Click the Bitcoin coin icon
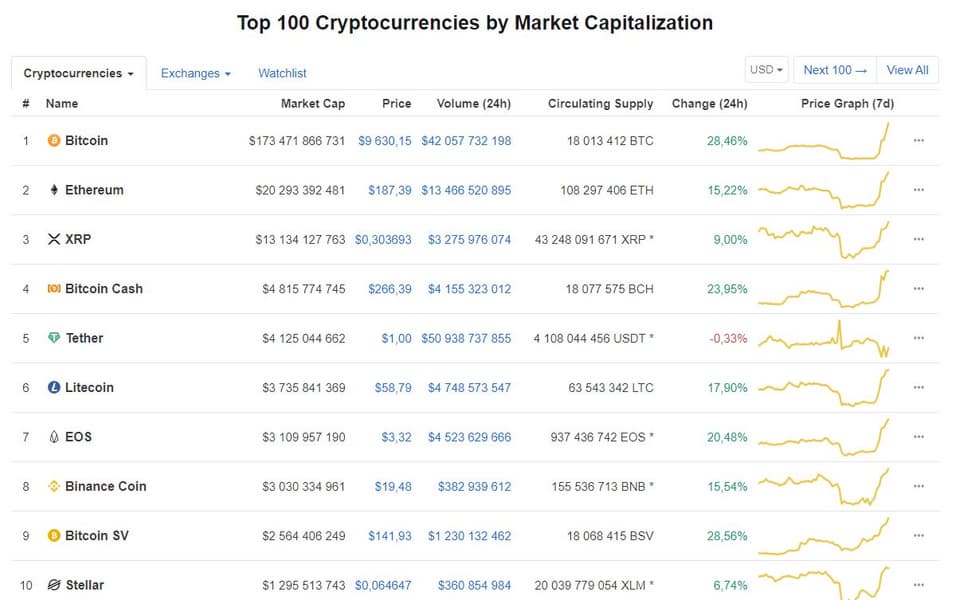The height and width of the screenshot is (600, 979). point(54,141)
